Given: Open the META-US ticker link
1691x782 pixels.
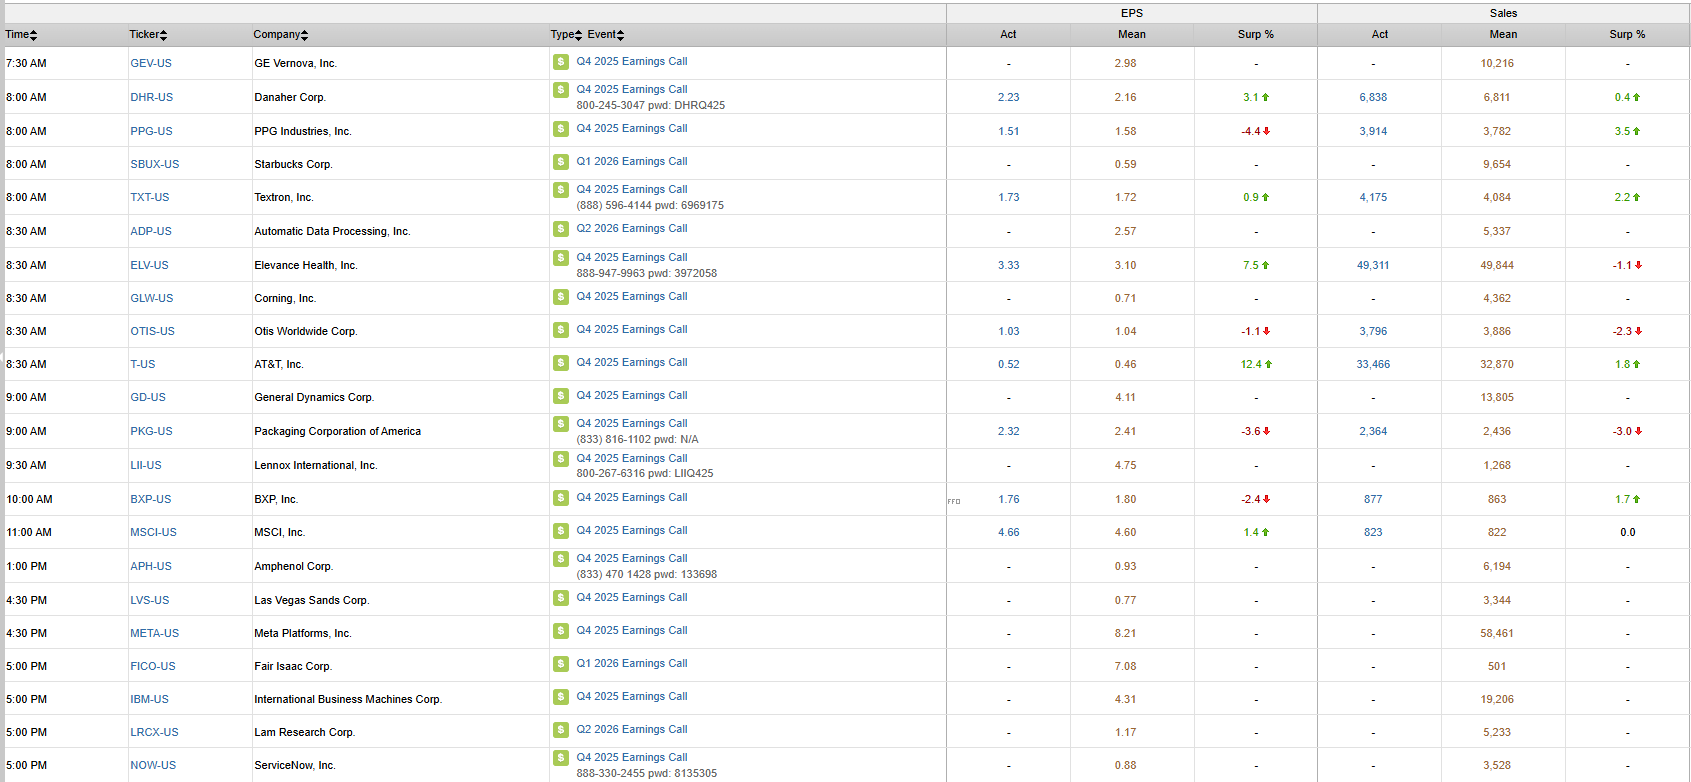Looking at the screenshot, I should [154, 634].
